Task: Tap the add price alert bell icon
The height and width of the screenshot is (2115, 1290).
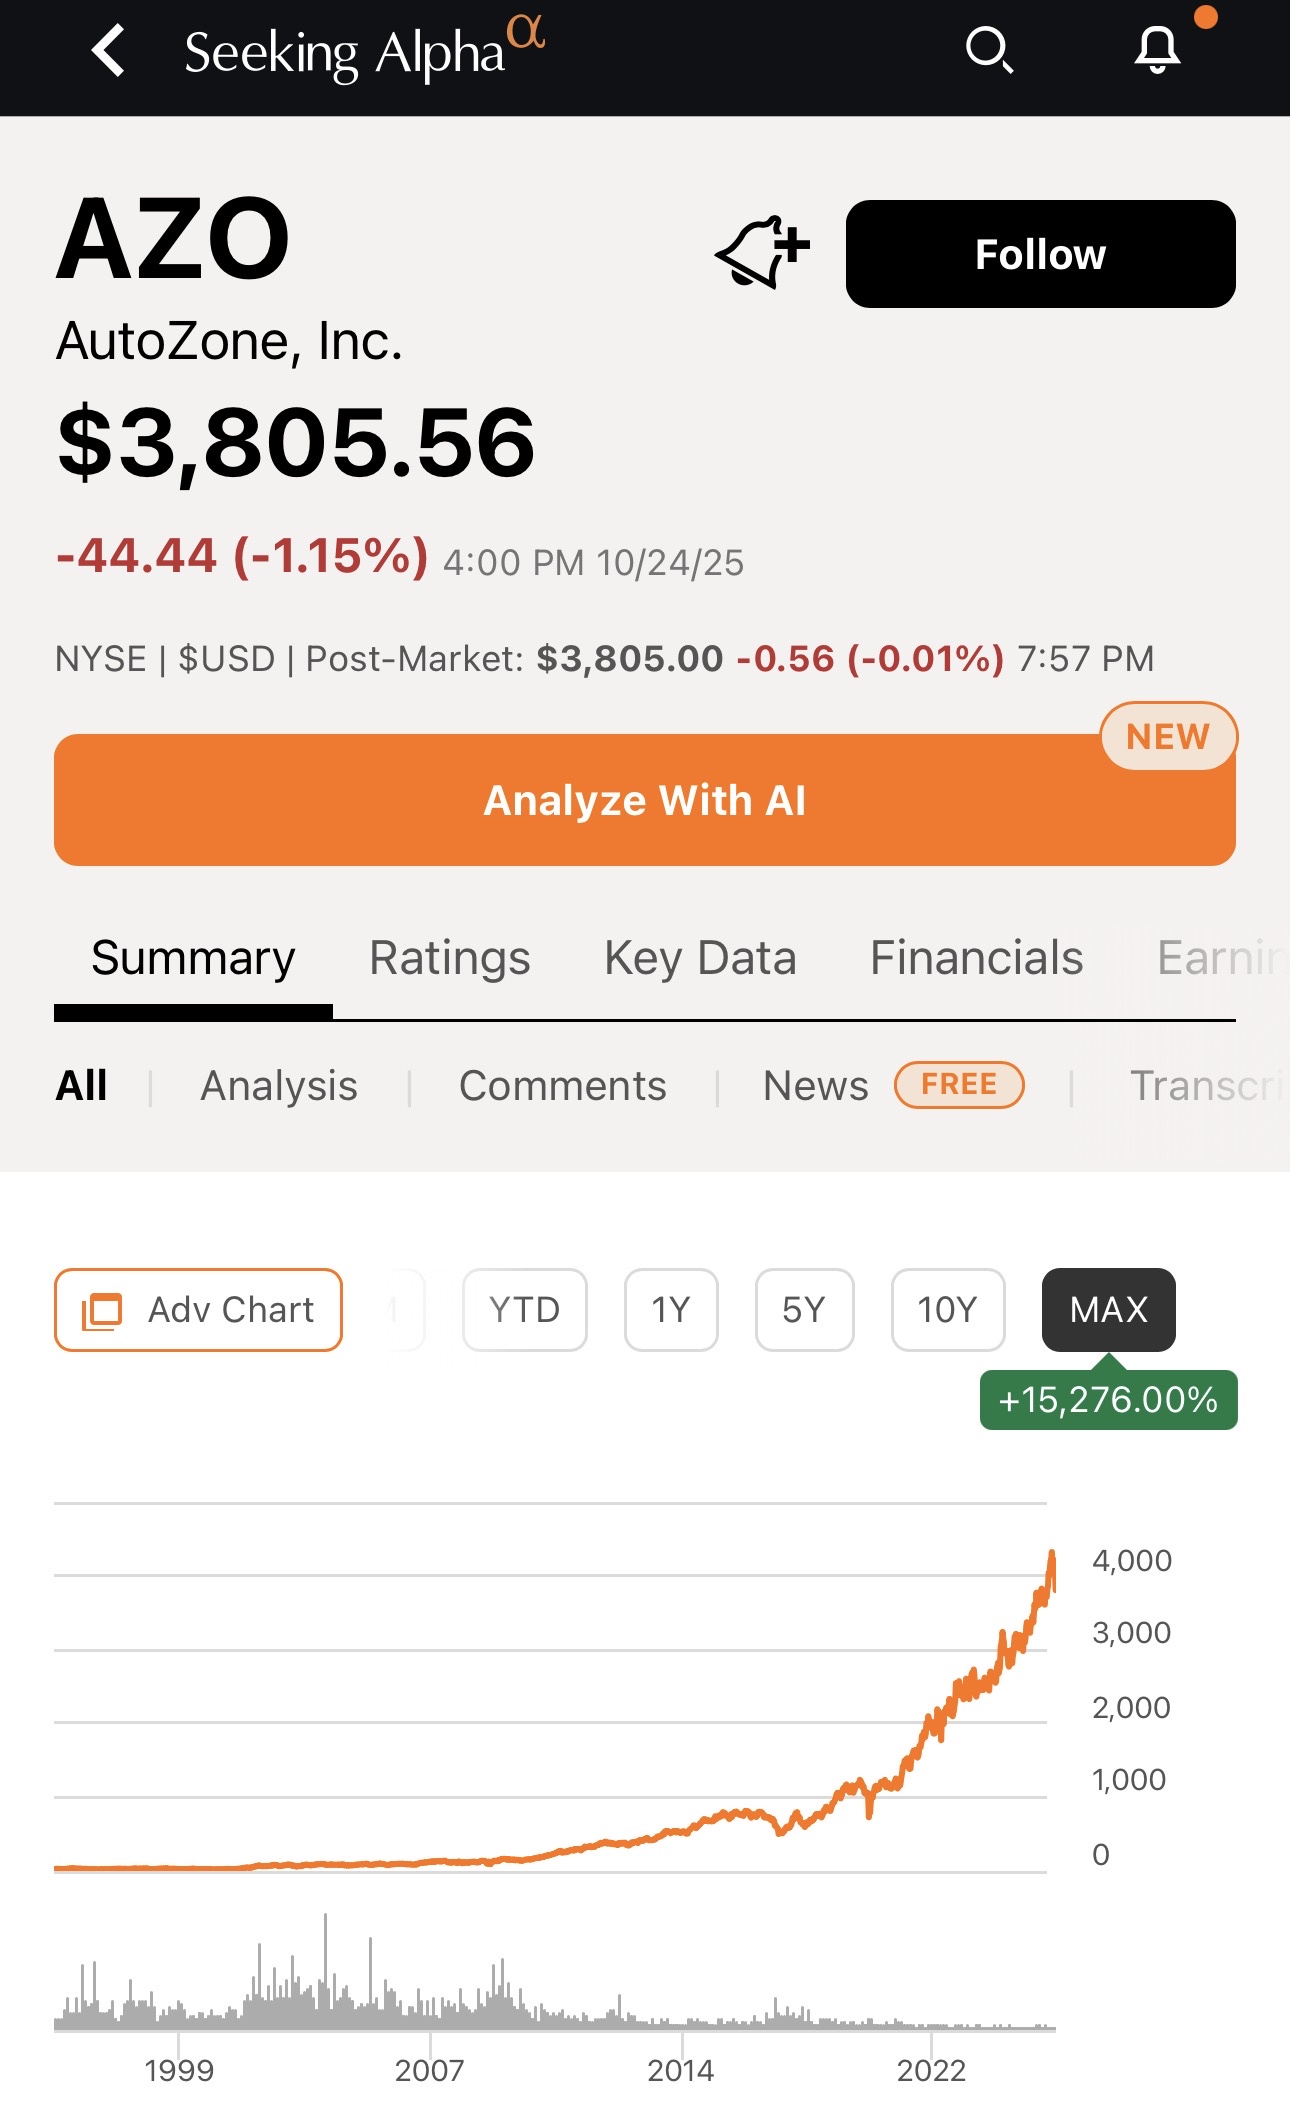Action: point(763,253)
